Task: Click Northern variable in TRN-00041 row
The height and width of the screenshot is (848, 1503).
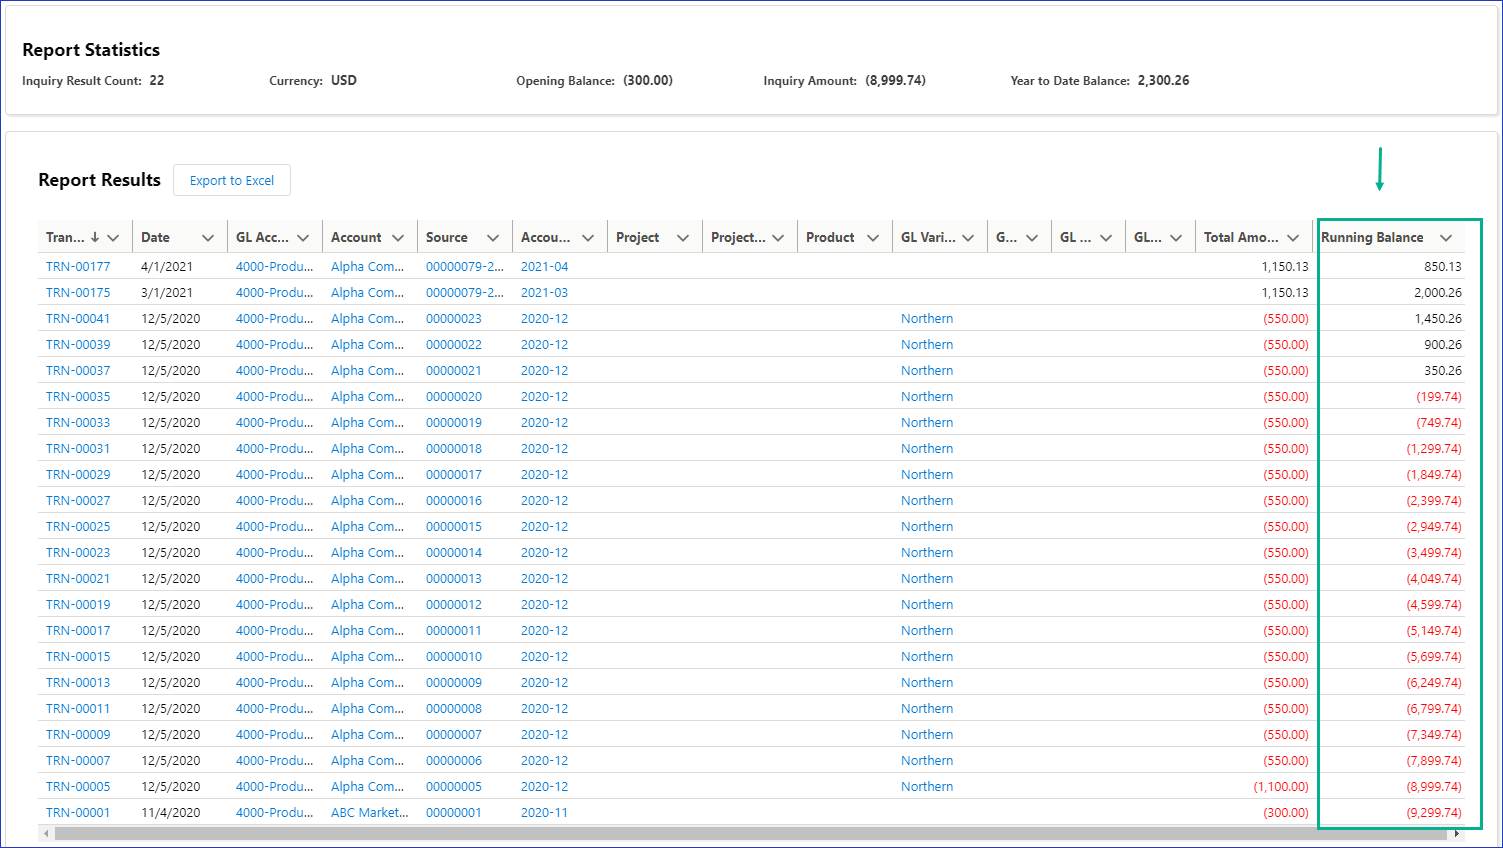Action: coord(926,319)
